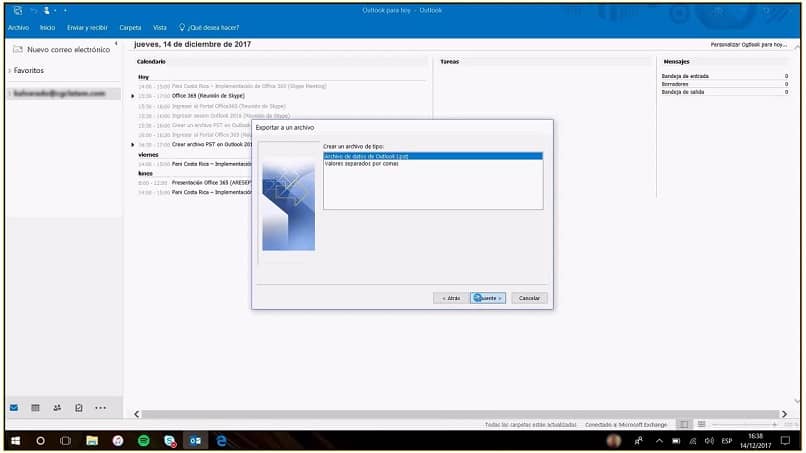Show more navigation options ellipsis
Screen dimensions: 806x453
[x=100, y=408]
